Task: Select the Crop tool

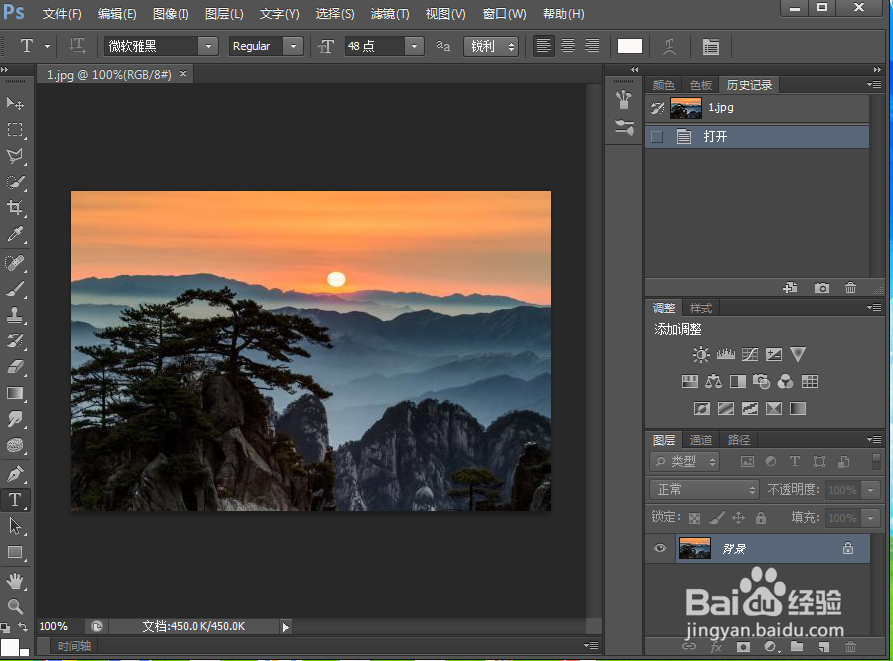Action: coord(15,208)
